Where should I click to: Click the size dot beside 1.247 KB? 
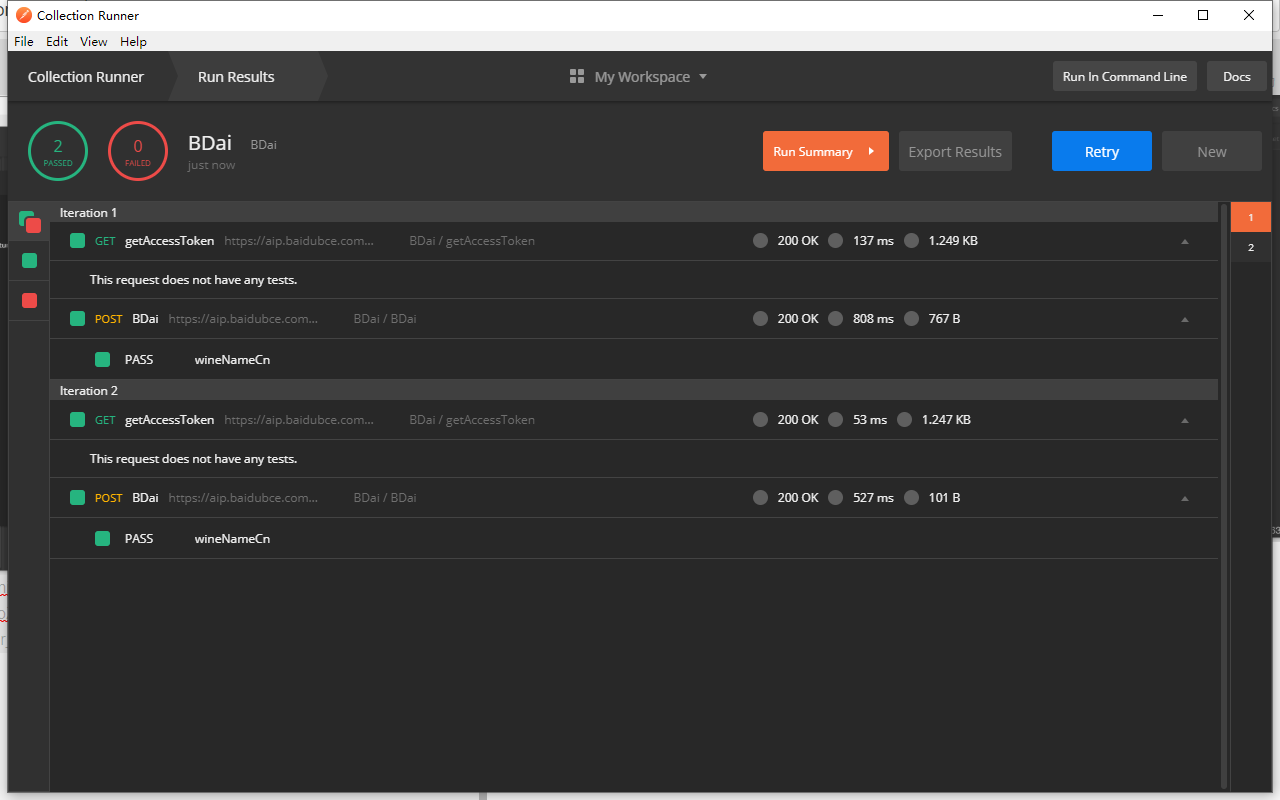[904, 420]
